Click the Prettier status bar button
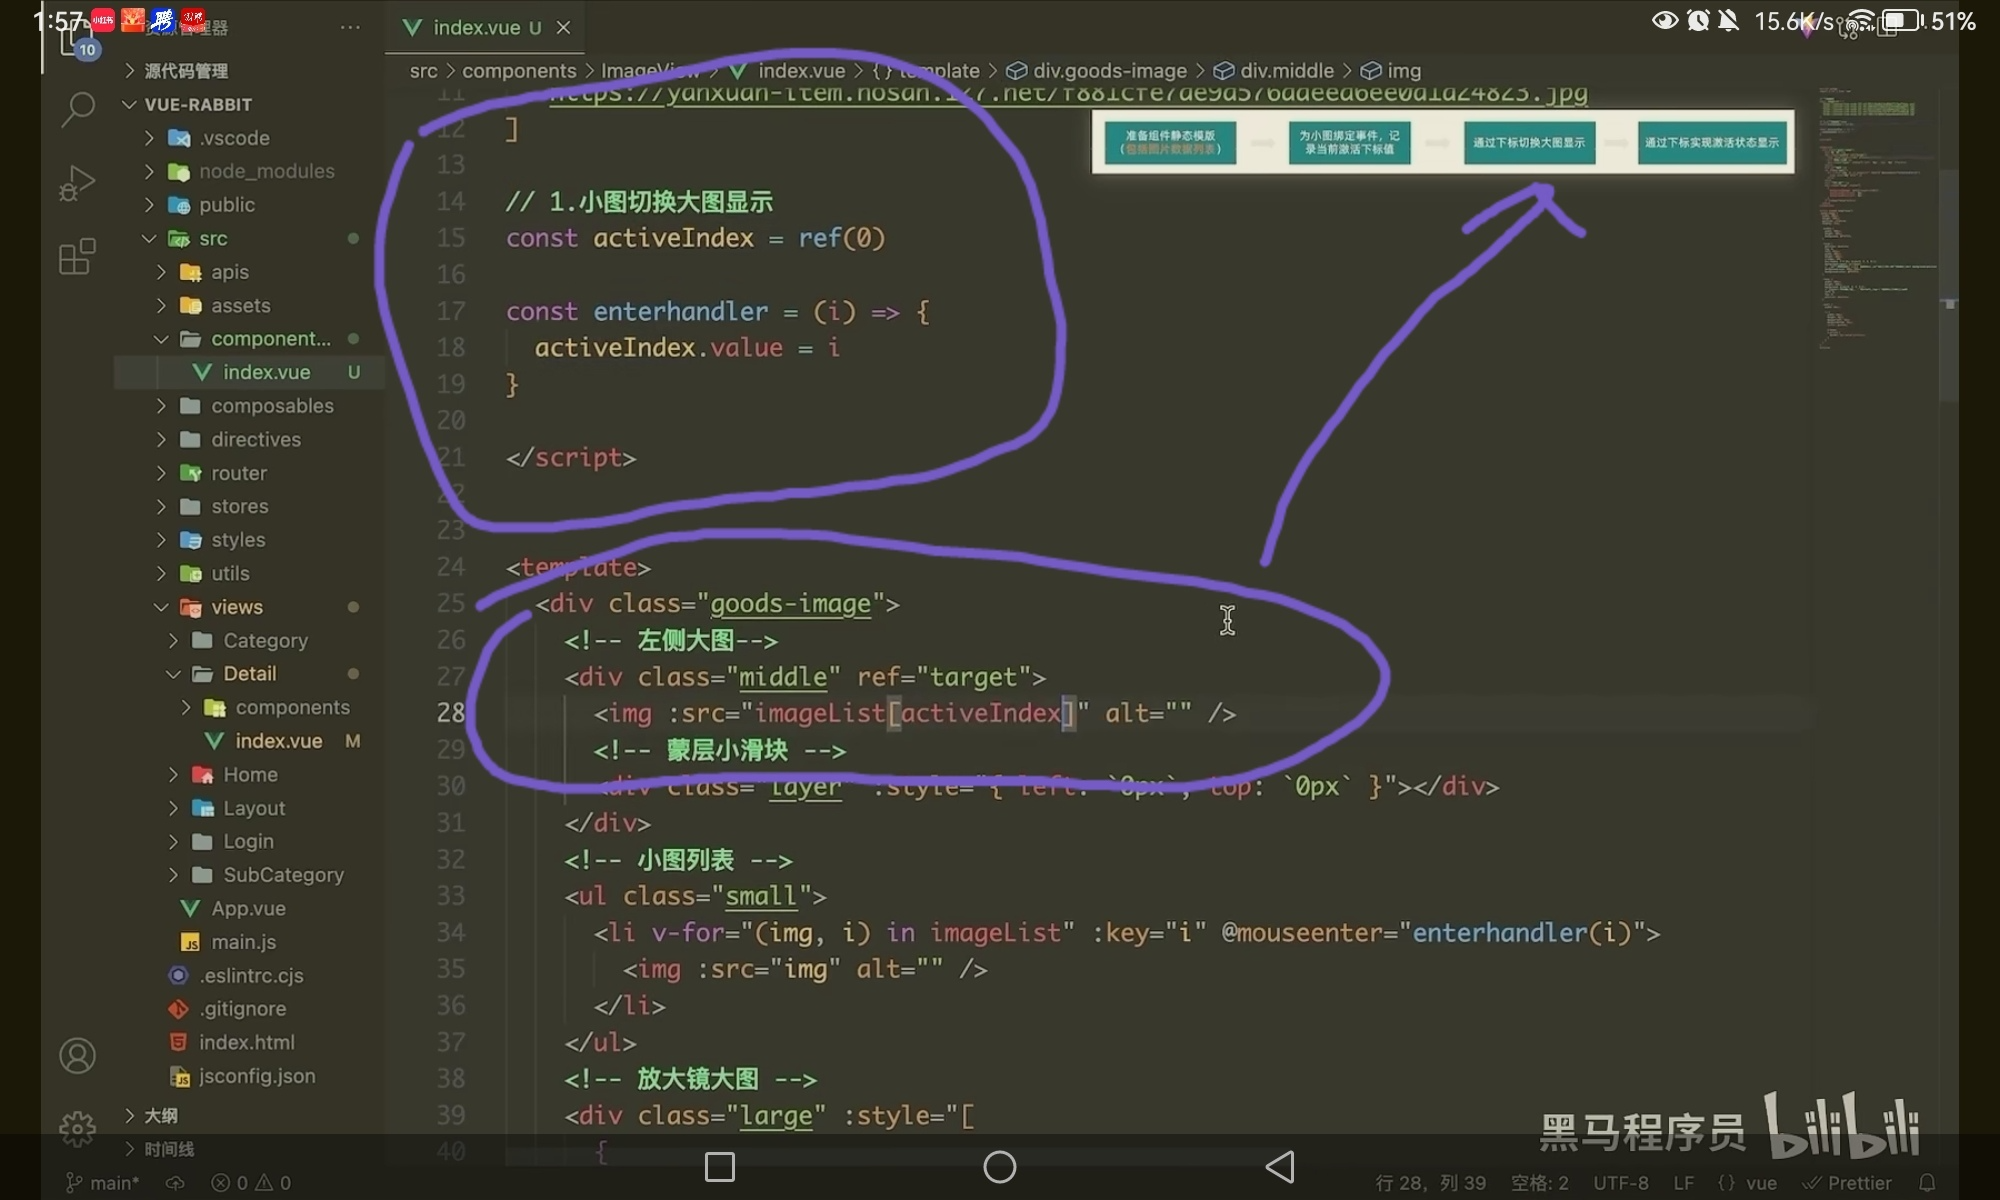 [x=1848, y=1183]
